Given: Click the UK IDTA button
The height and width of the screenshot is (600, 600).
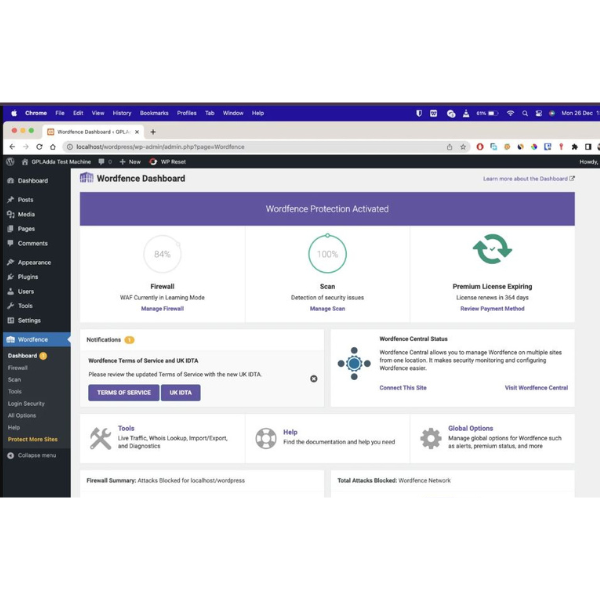Looking at the screenshot, I should tap(181, 393).
